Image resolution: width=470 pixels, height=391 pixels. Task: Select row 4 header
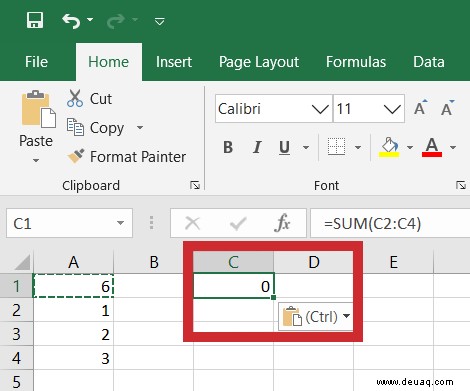tap(16, 358)
